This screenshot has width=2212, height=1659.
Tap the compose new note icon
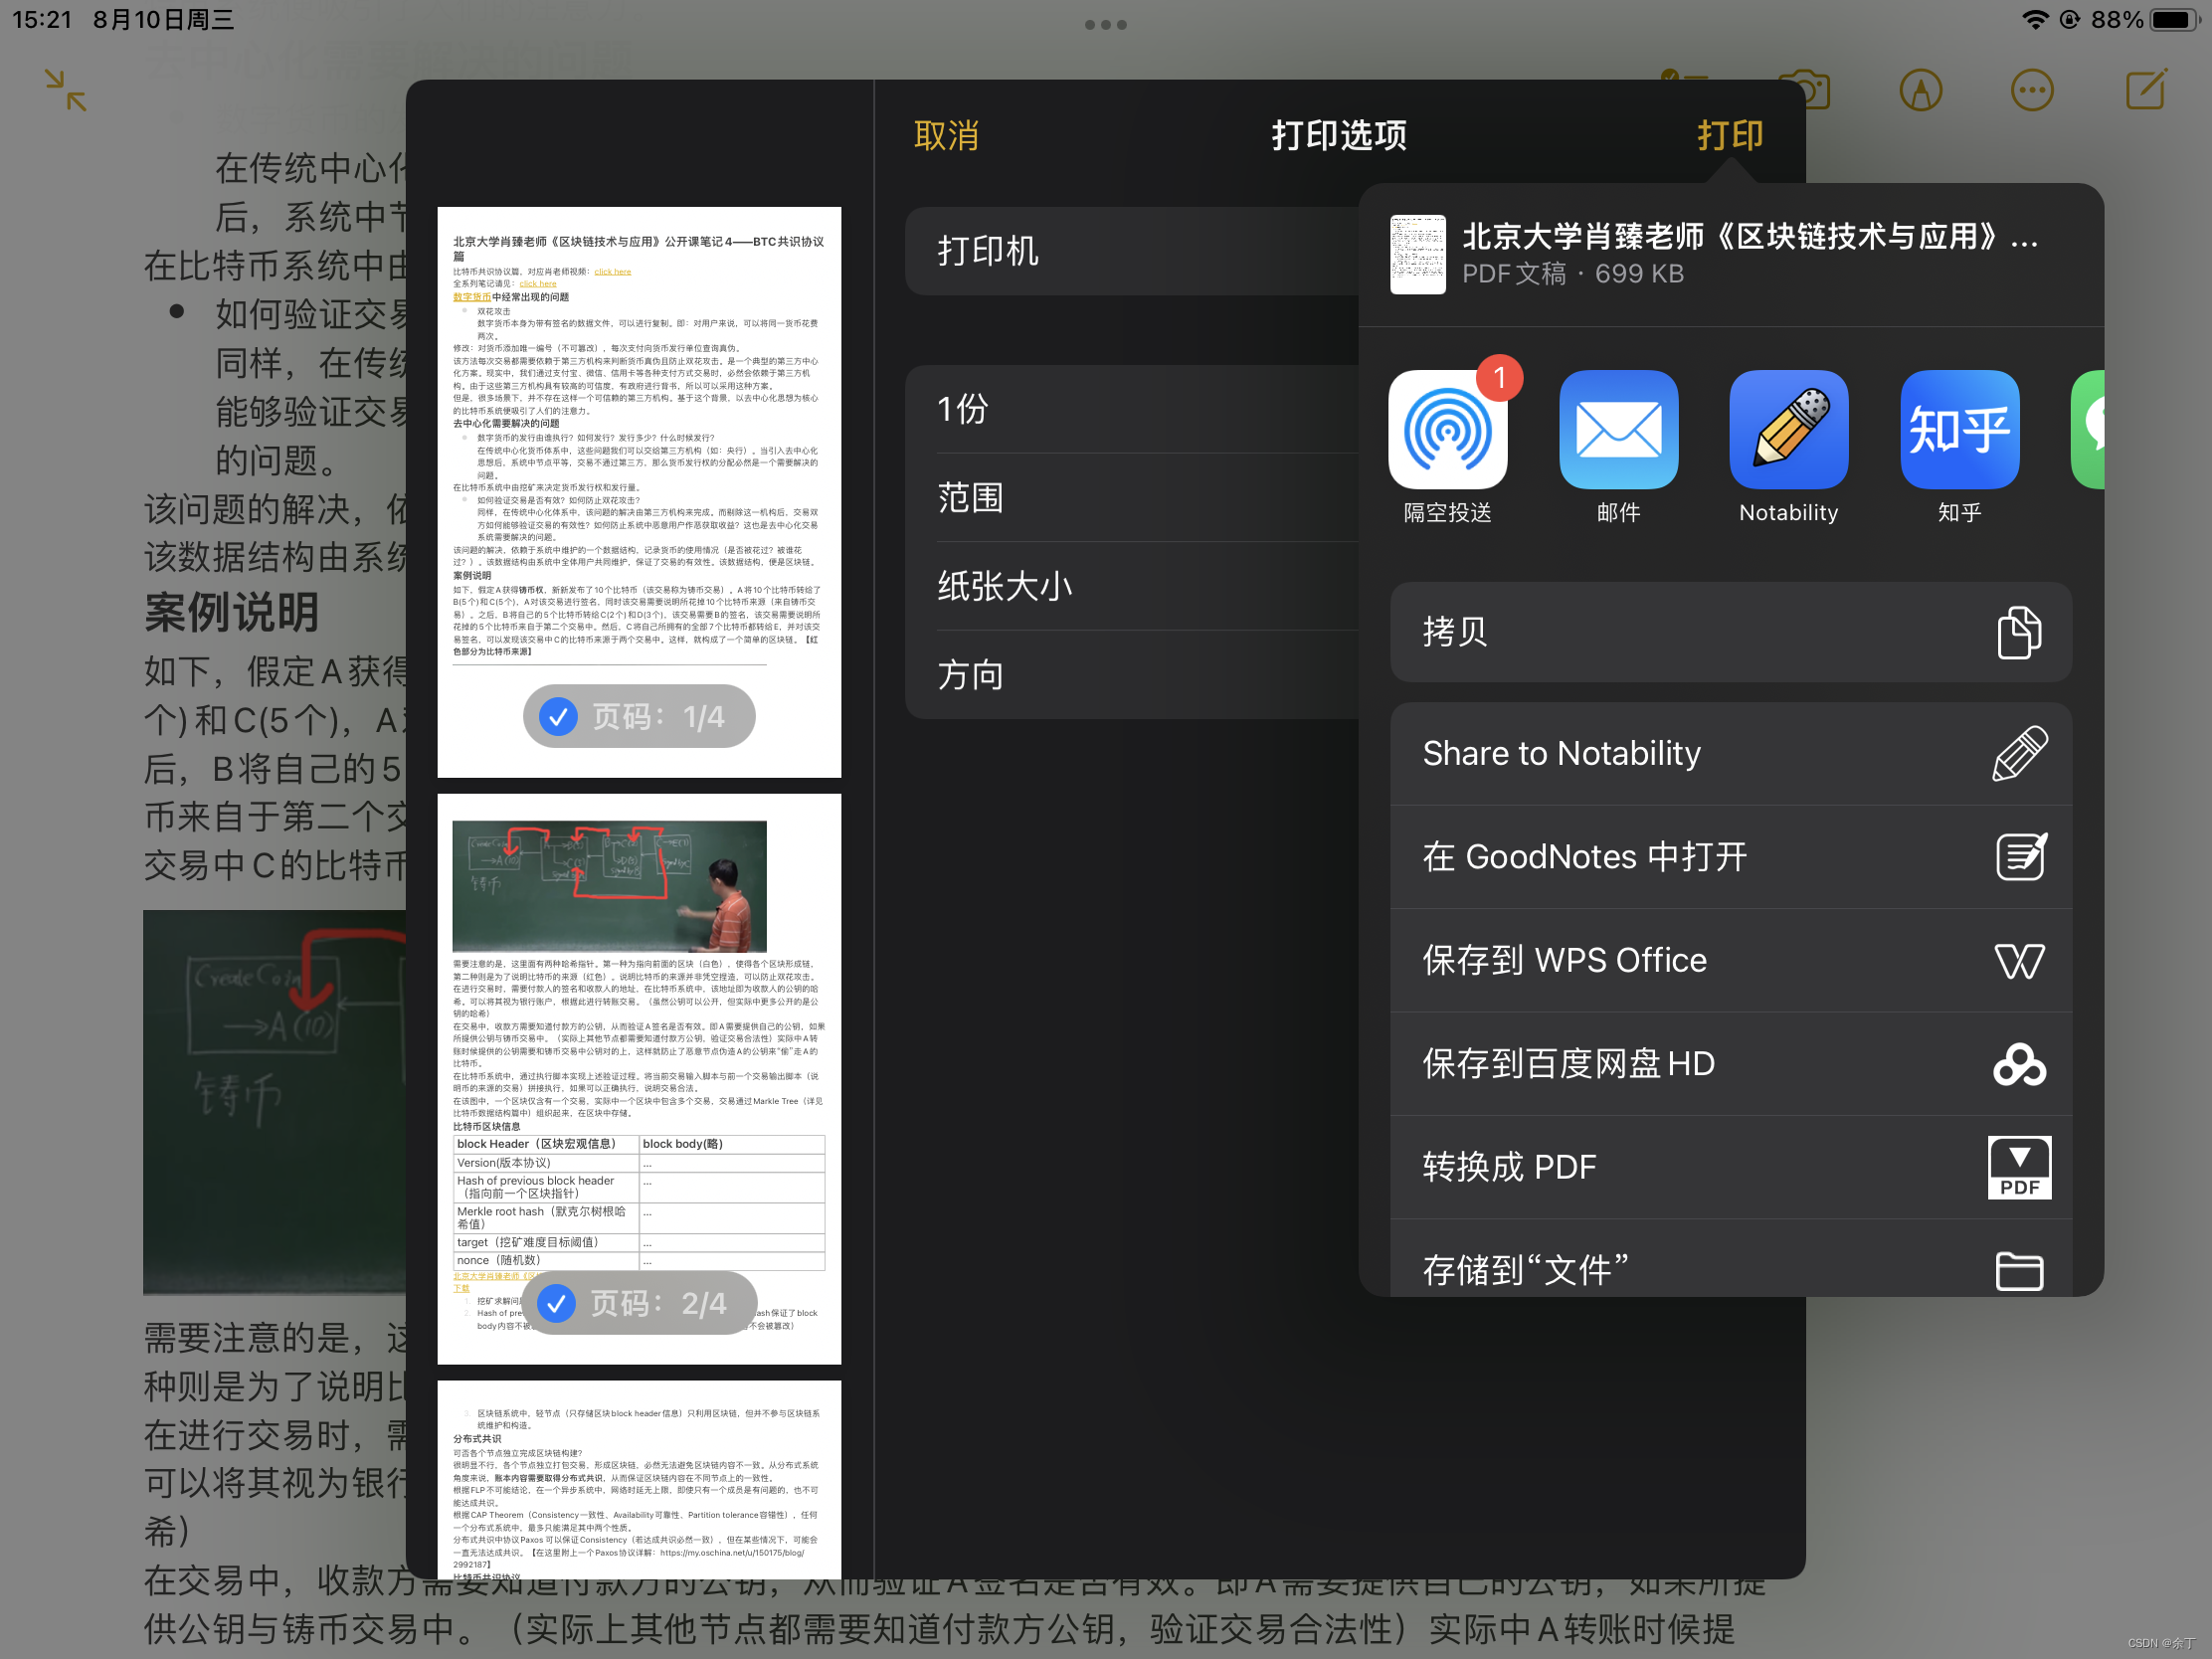pyautogui.click(x=2145, y=90)
